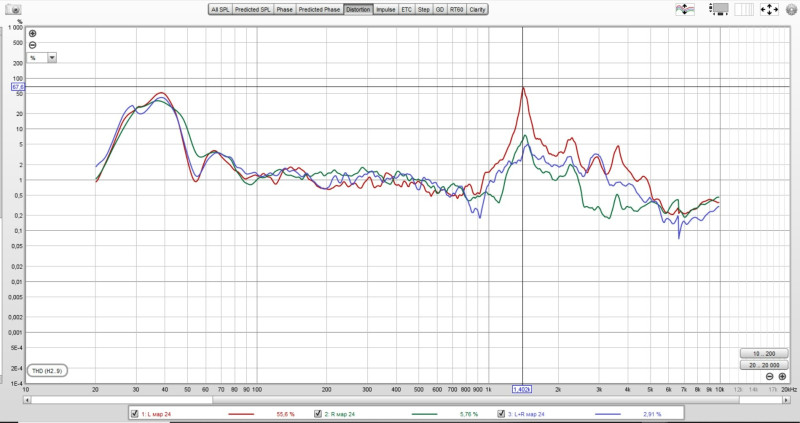Toggle checkbox for 2: R мар 24 trace

[317, 414]
